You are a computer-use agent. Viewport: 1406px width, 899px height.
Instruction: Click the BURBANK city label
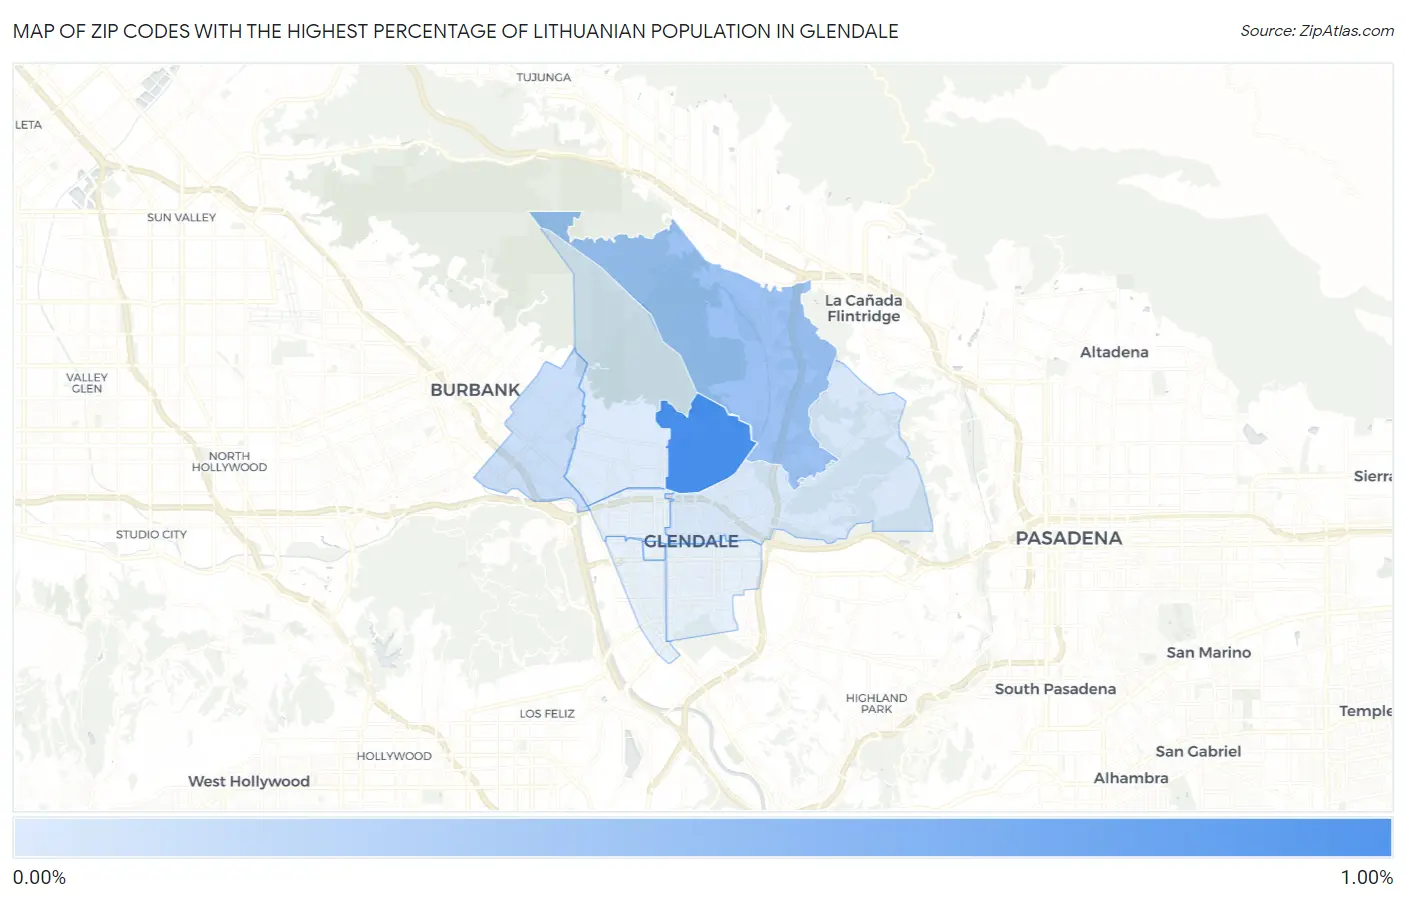[475, 390]
